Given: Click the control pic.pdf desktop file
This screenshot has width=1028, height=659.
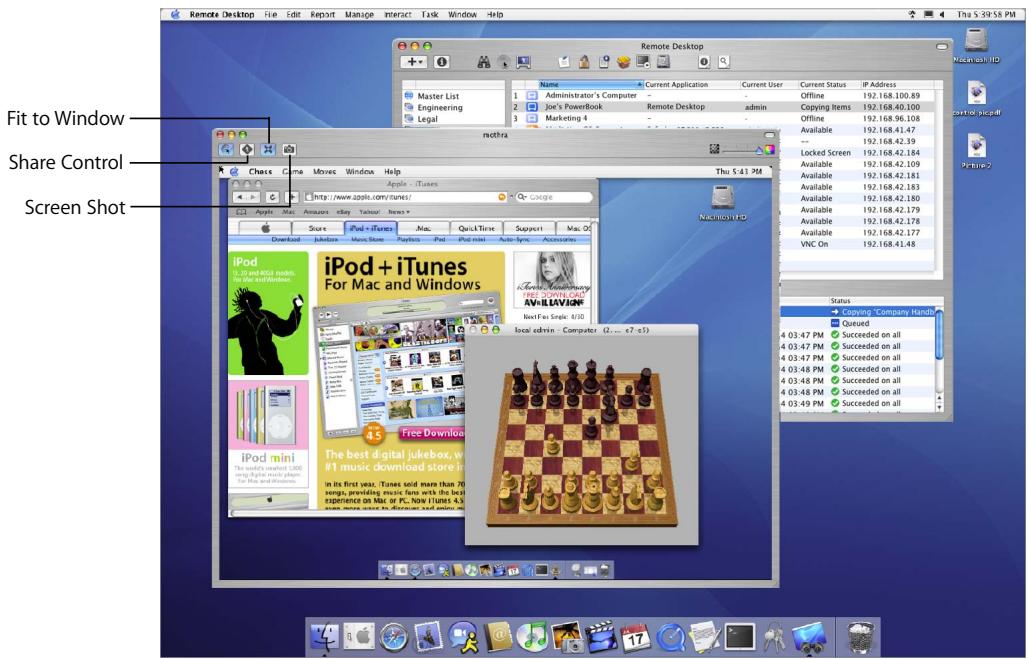Looking at the screenshot, I should 977,98.
